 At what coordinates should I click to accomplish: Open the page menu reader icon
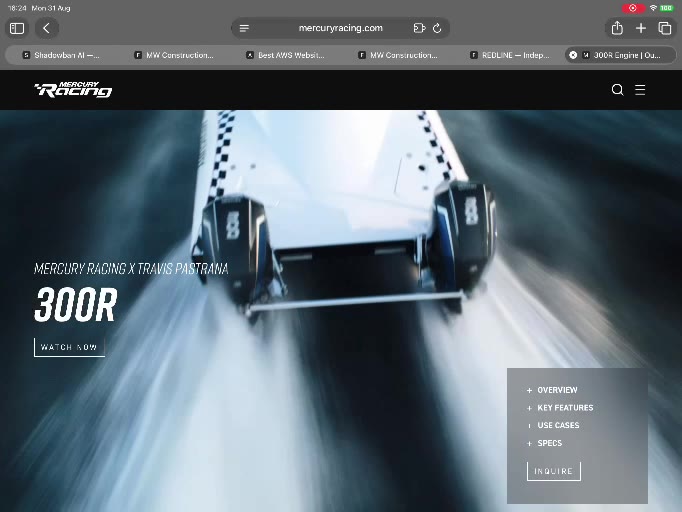tap(244, 28)
